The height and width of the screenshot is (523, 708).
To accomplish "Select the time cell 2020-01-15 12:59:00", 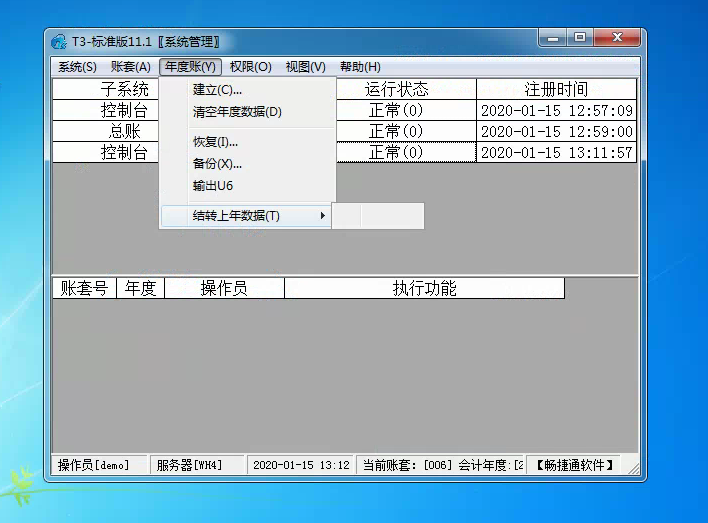I will 556,131.
